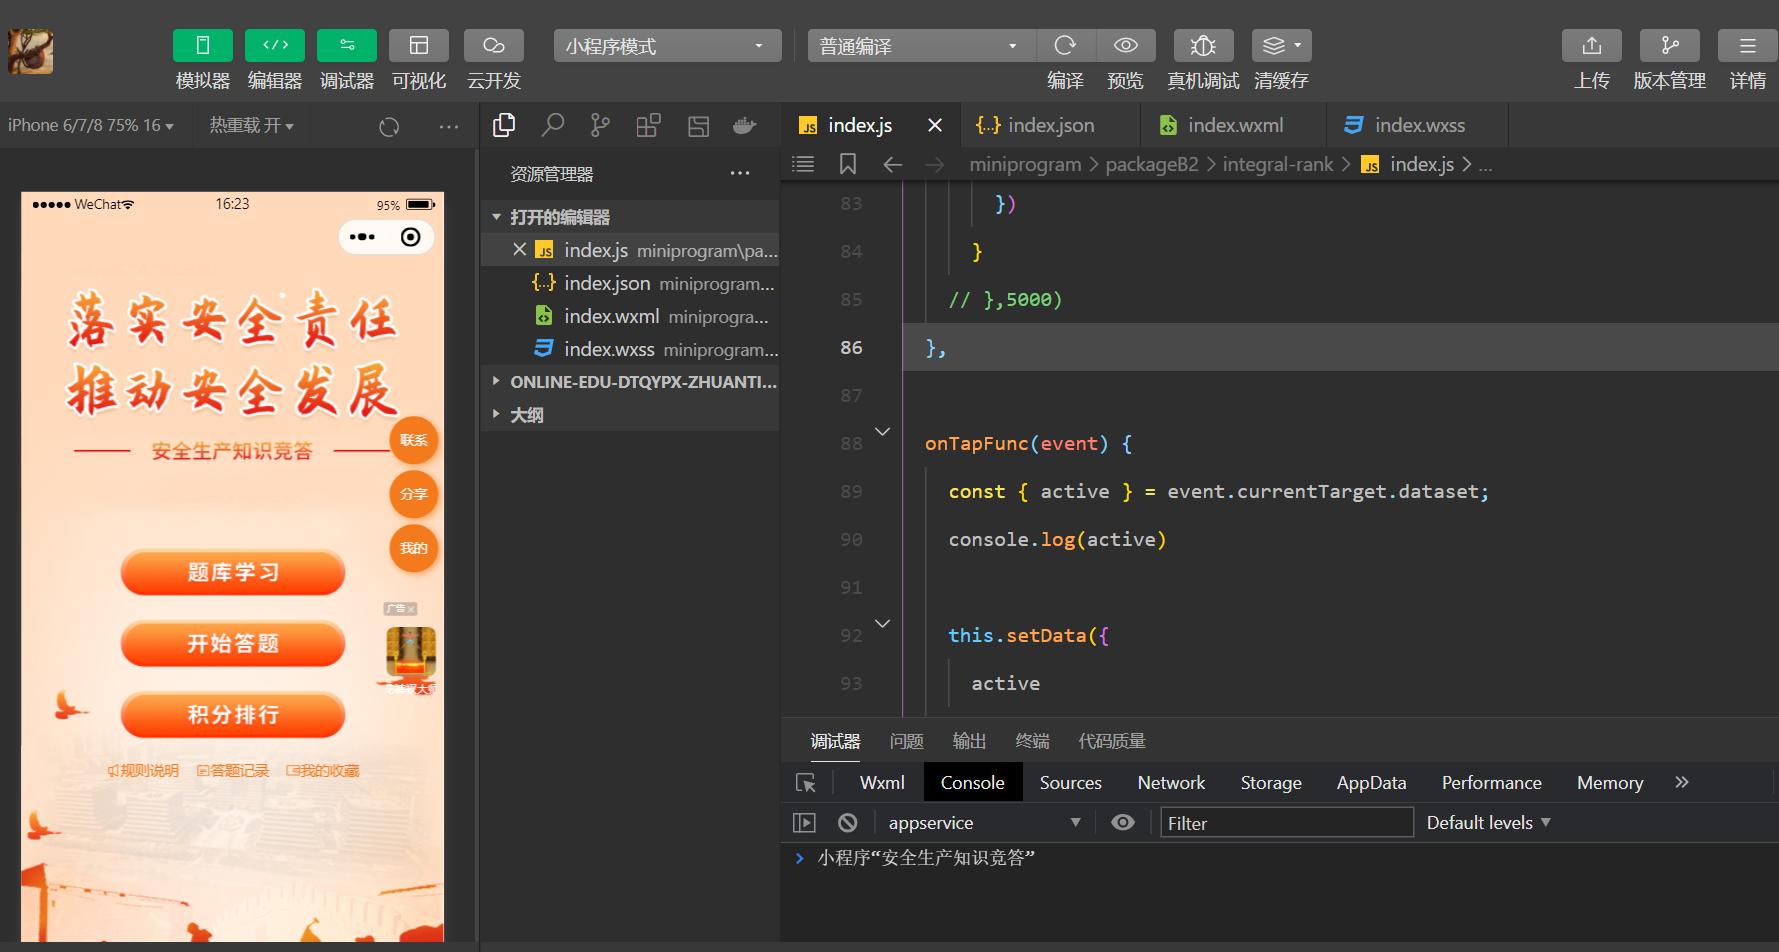Tap the 开始答题 button in simulator
The image size is (1779, 952).
click(233, 643)
